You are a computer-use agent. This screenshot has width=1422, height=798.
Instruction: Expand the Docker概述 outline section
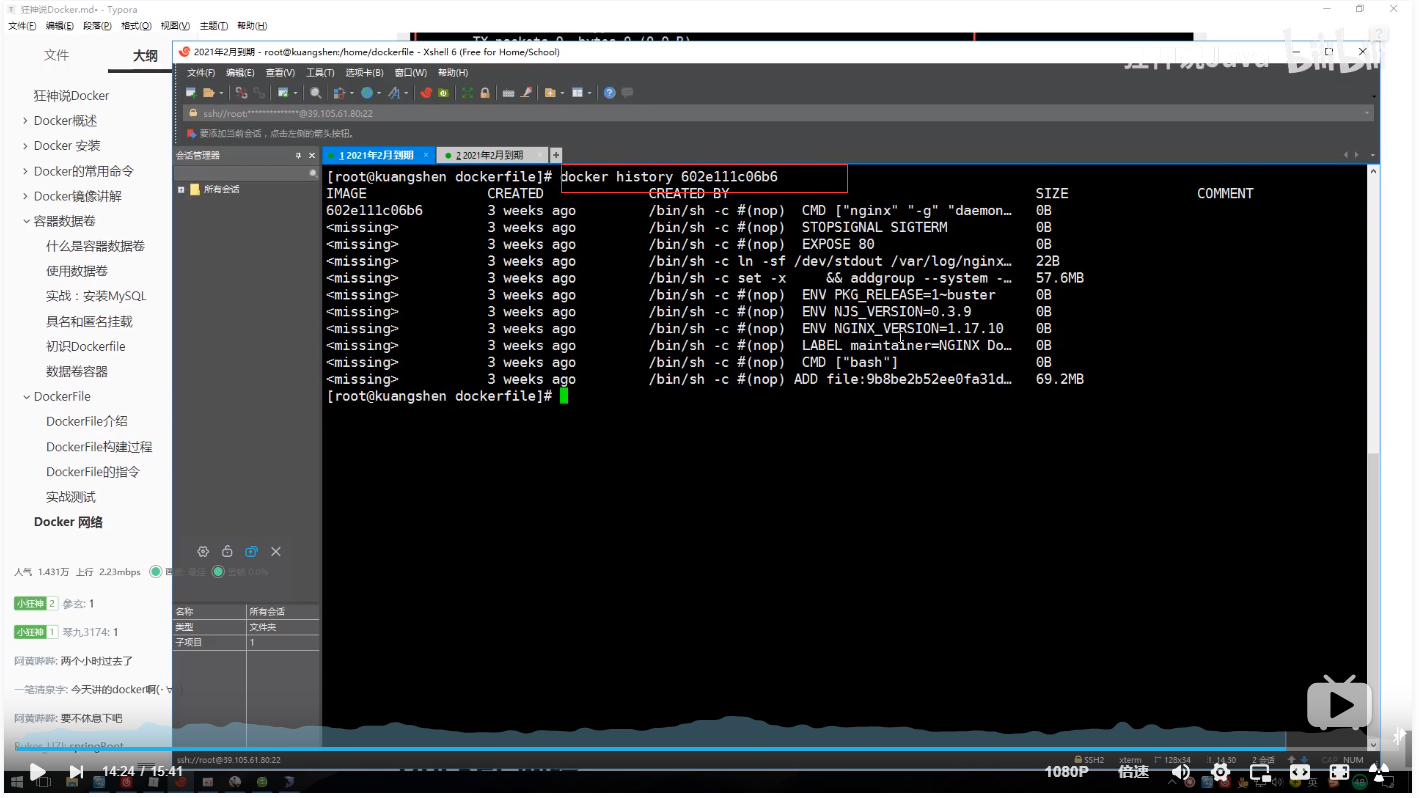(x=25, y=121)
